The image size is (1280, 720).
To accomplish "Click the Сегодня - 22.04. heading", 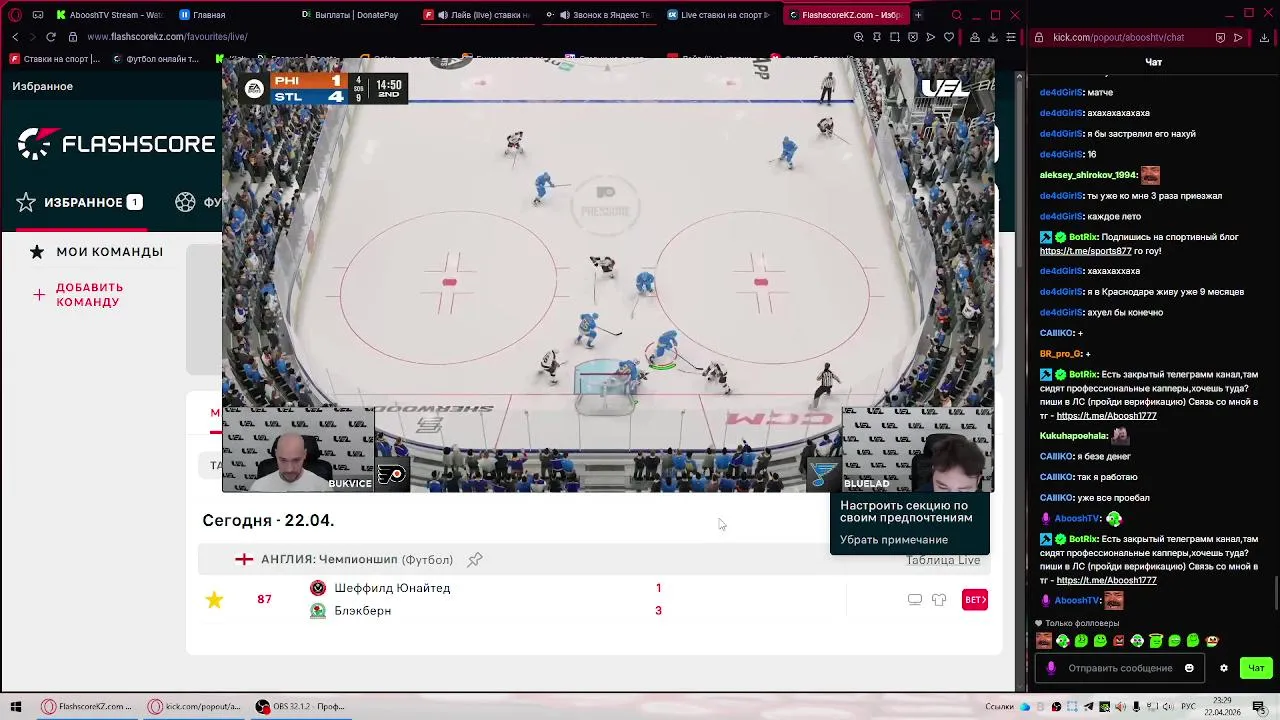I will click(x=268, y=521).
